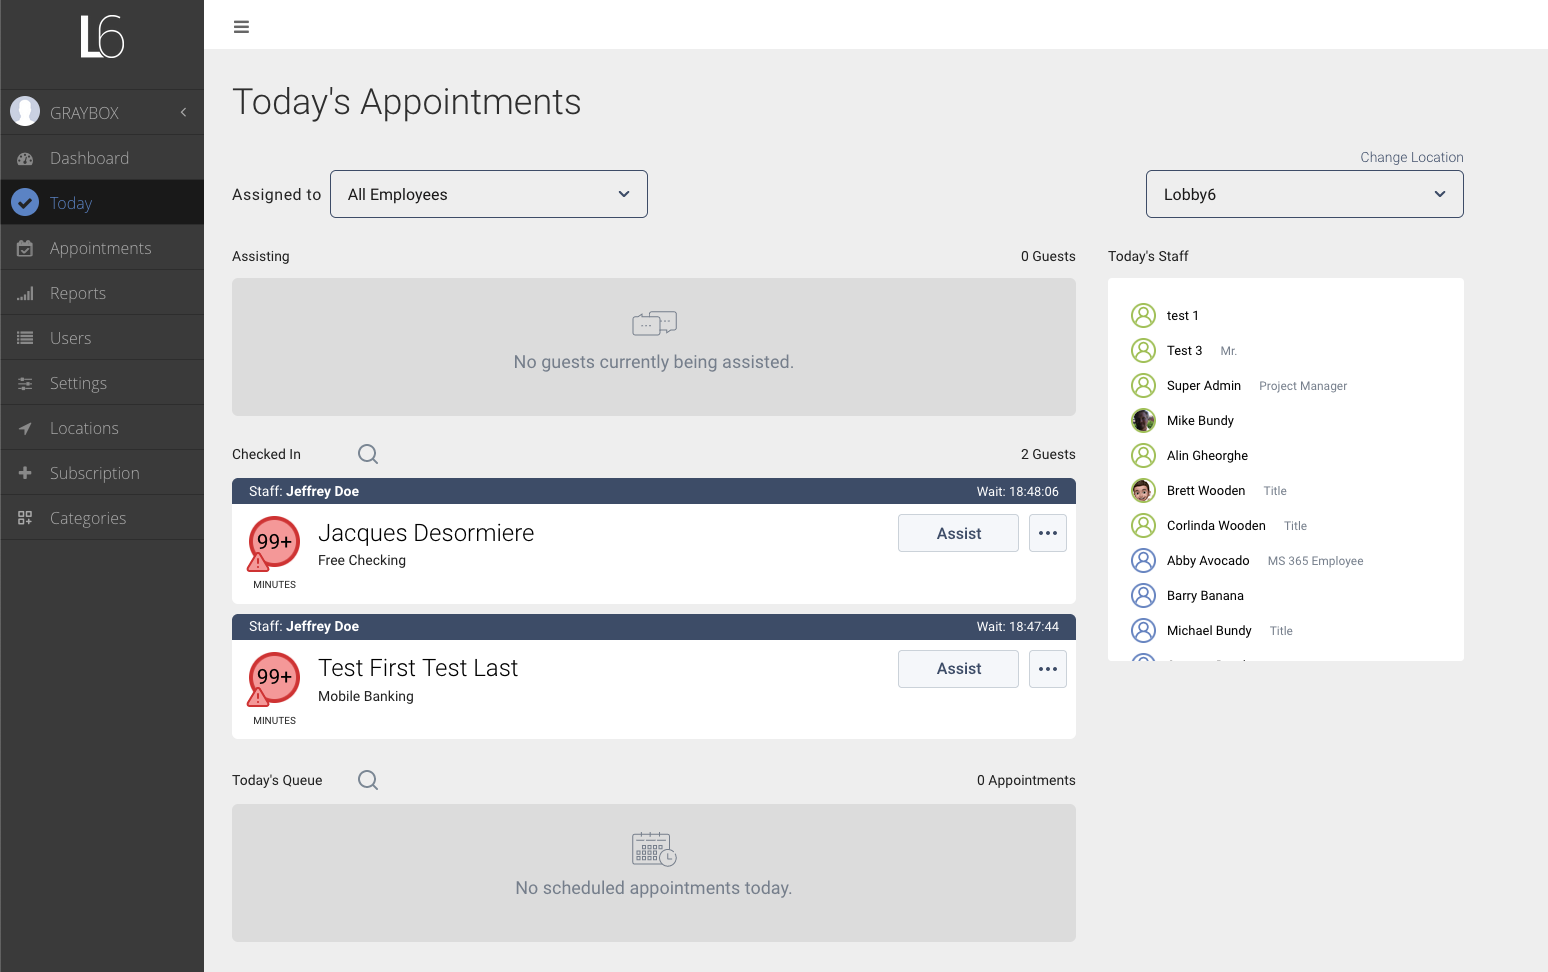Open Settings in the sidebar

[x=102, y=383]
